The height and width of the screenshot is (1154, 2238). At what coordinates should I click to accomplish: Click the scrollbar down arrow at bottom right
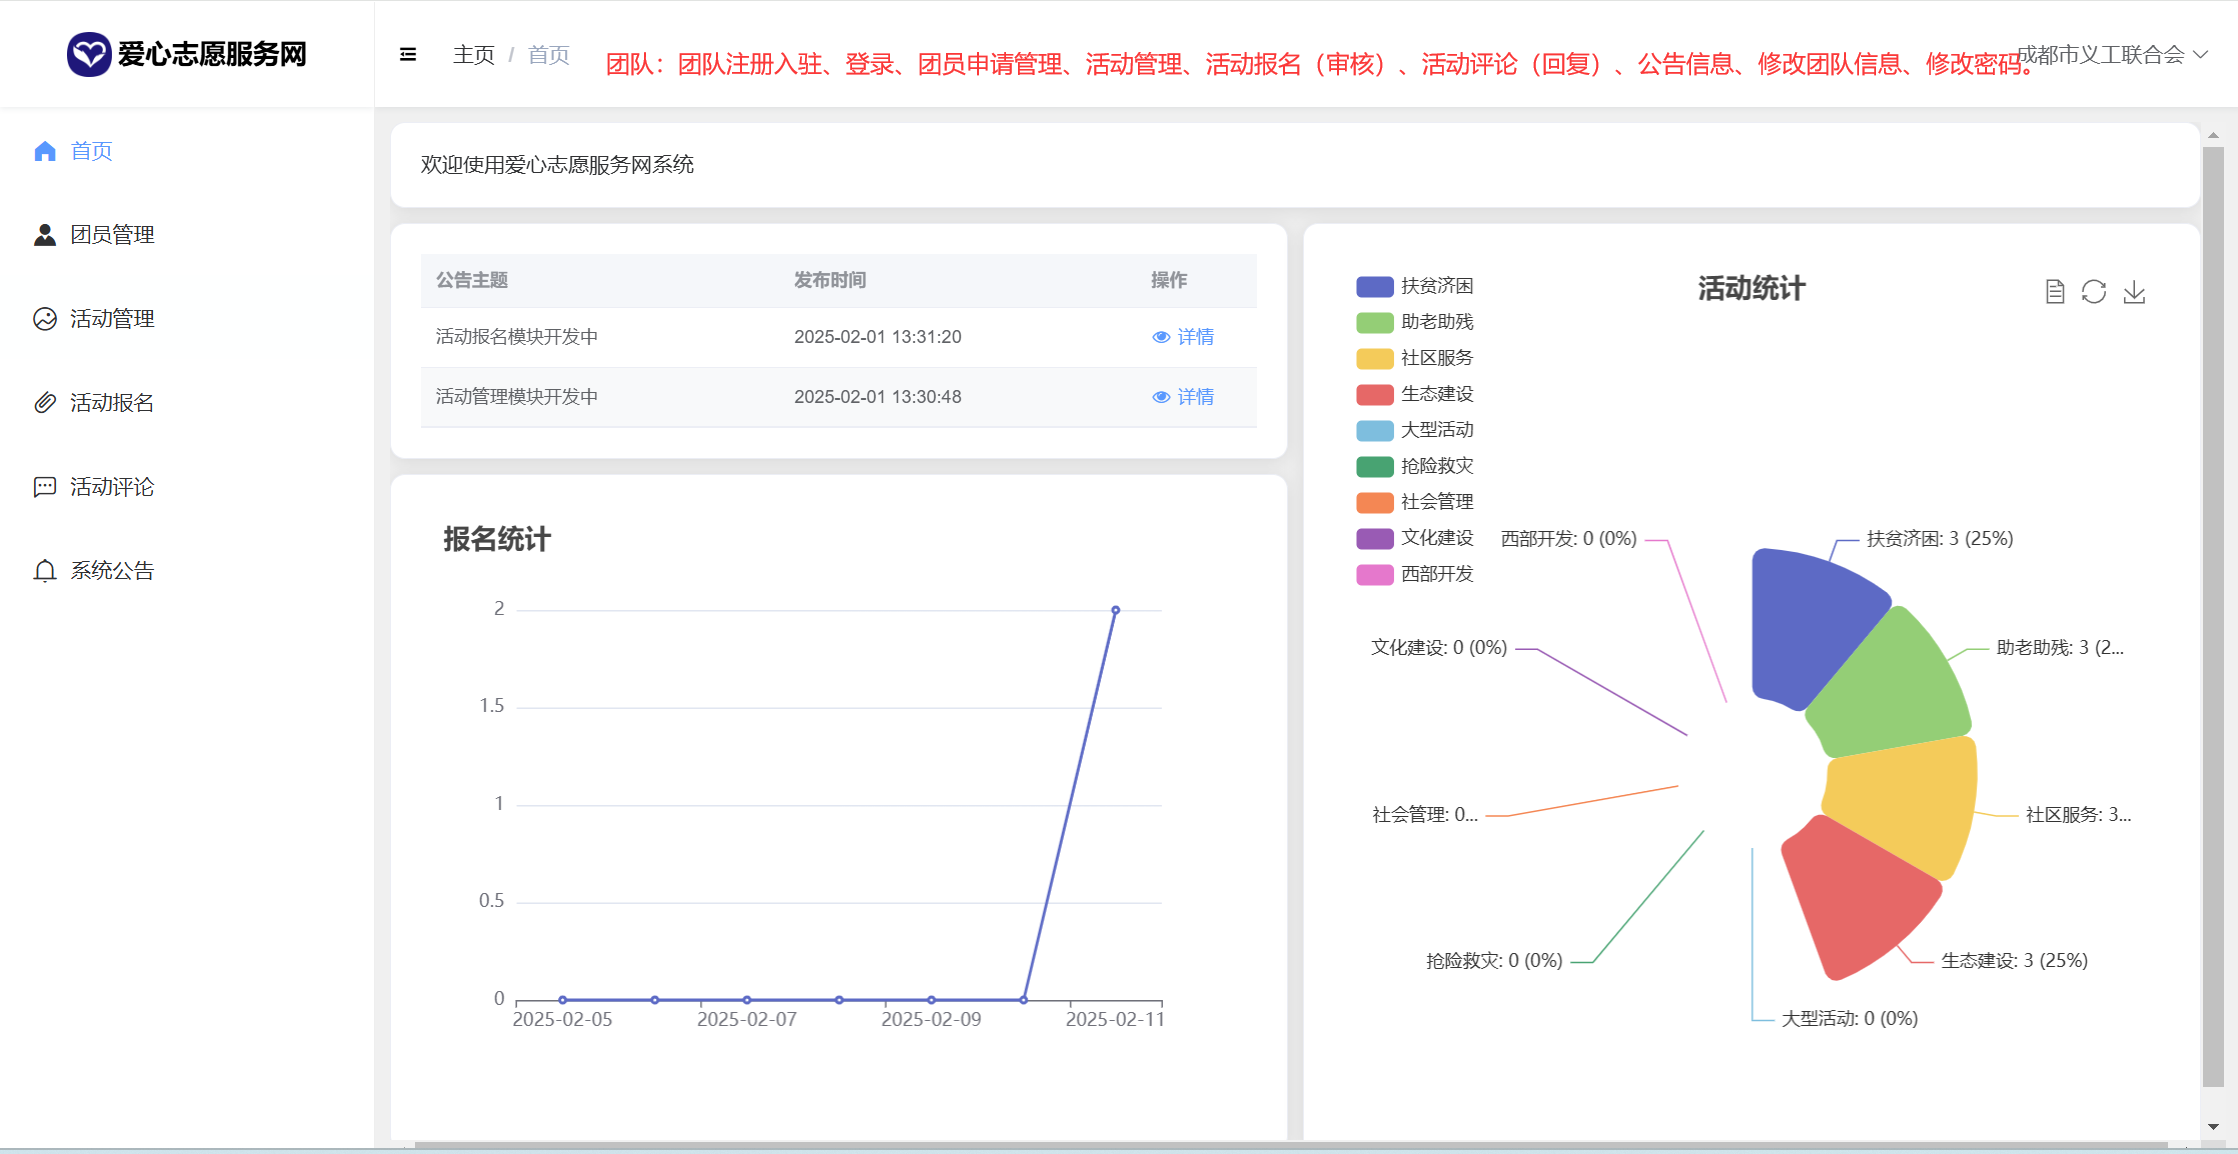click(2213, 1126)
